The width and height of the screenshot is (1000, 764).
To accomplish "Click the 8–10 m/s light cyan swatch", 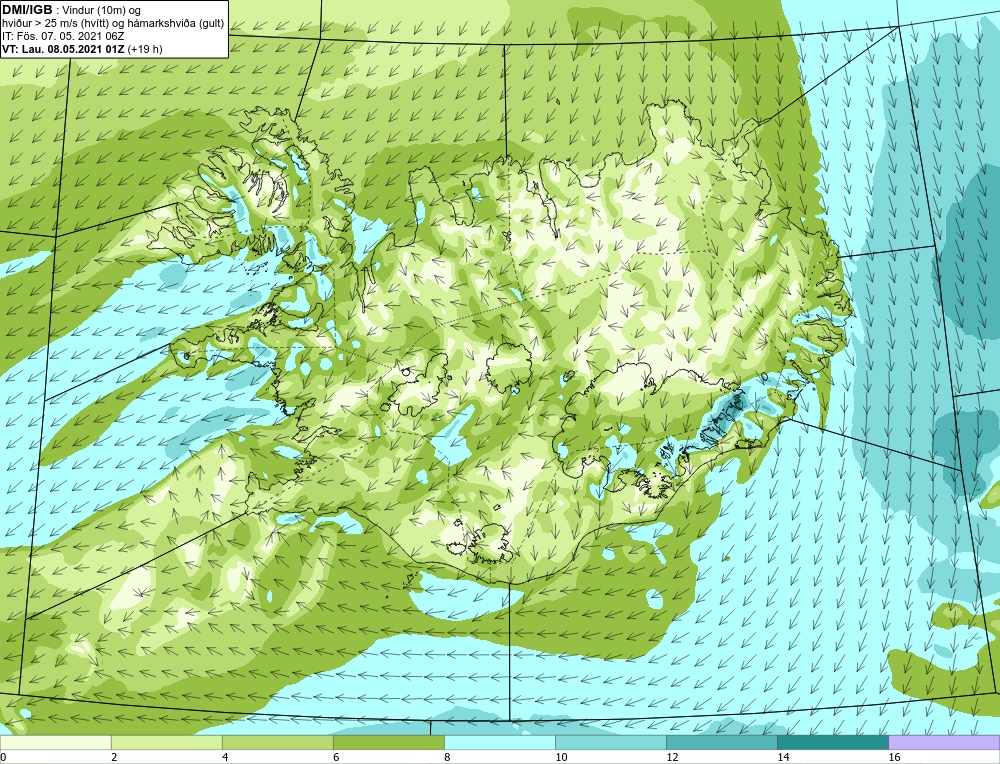I will tap(499, 742).
